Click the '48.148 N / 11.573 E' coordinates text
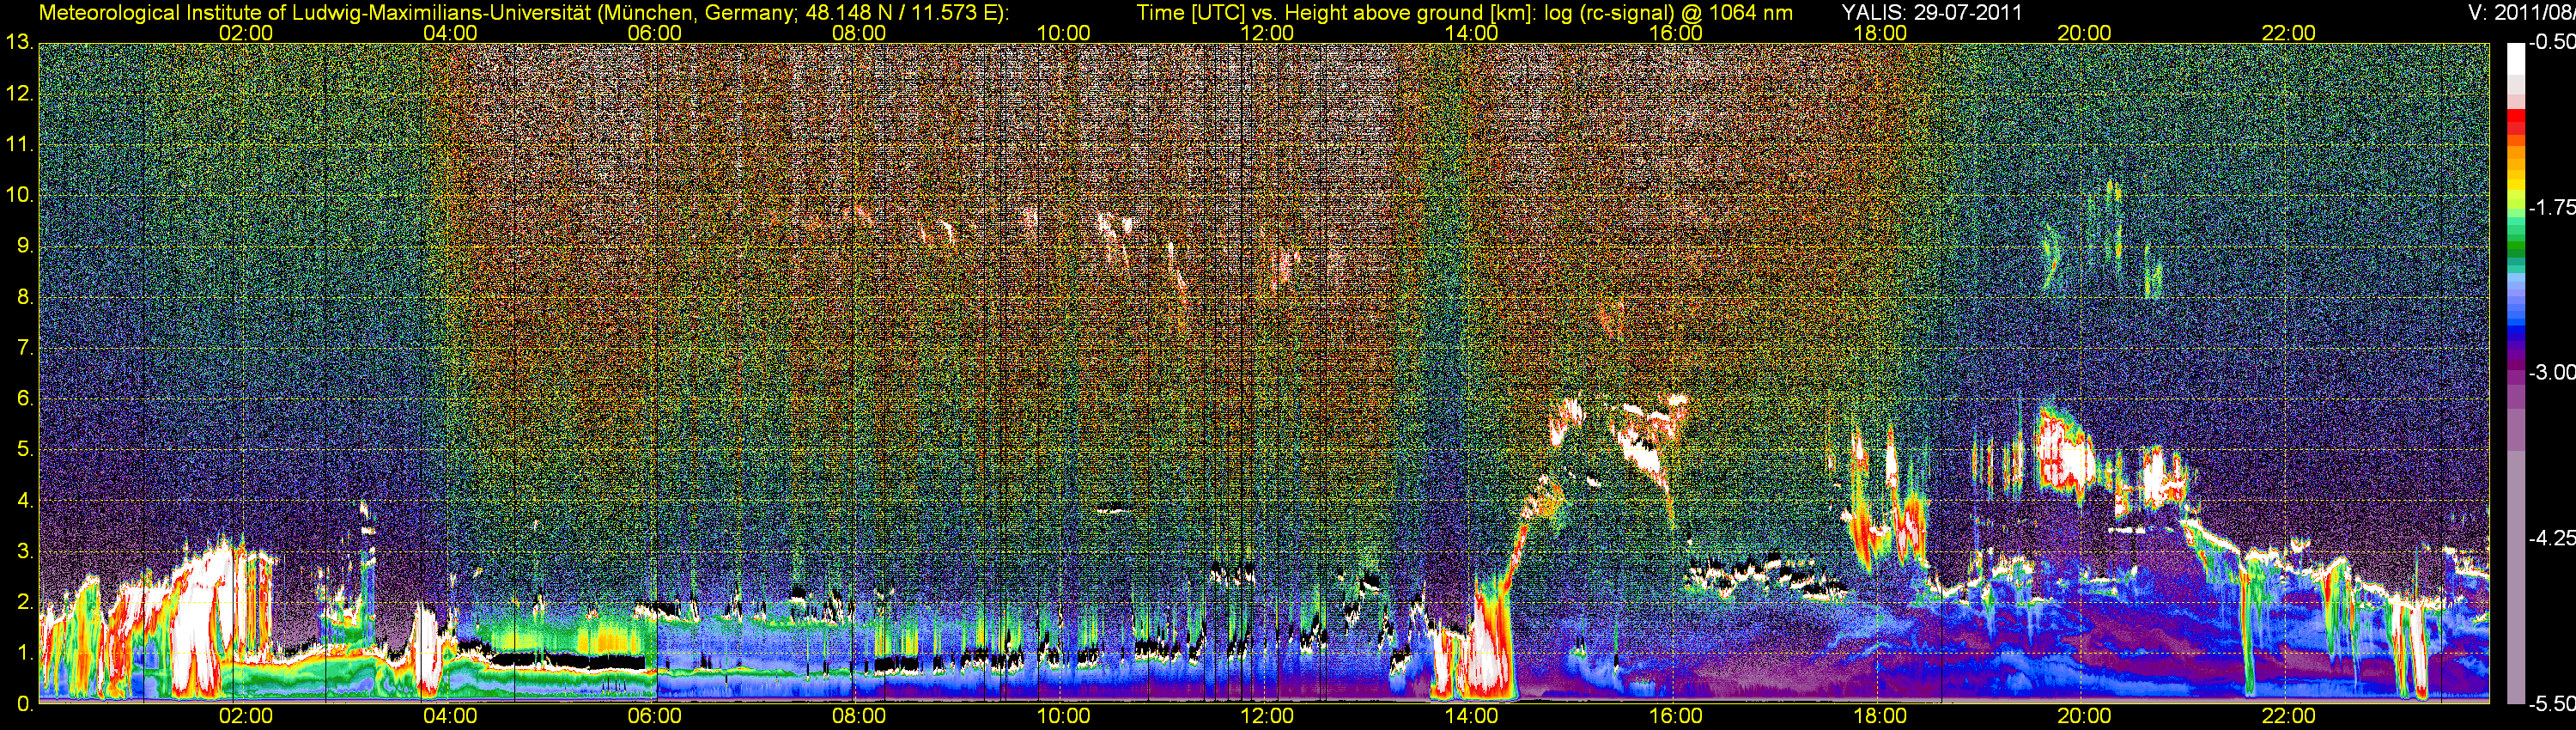Viewport: 2576px width, 730px height. coord(899,12)
